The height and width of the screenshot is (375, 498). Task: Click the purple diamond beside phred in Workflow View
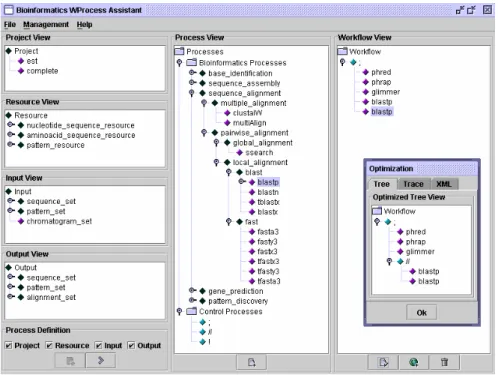tap(366, 72)
